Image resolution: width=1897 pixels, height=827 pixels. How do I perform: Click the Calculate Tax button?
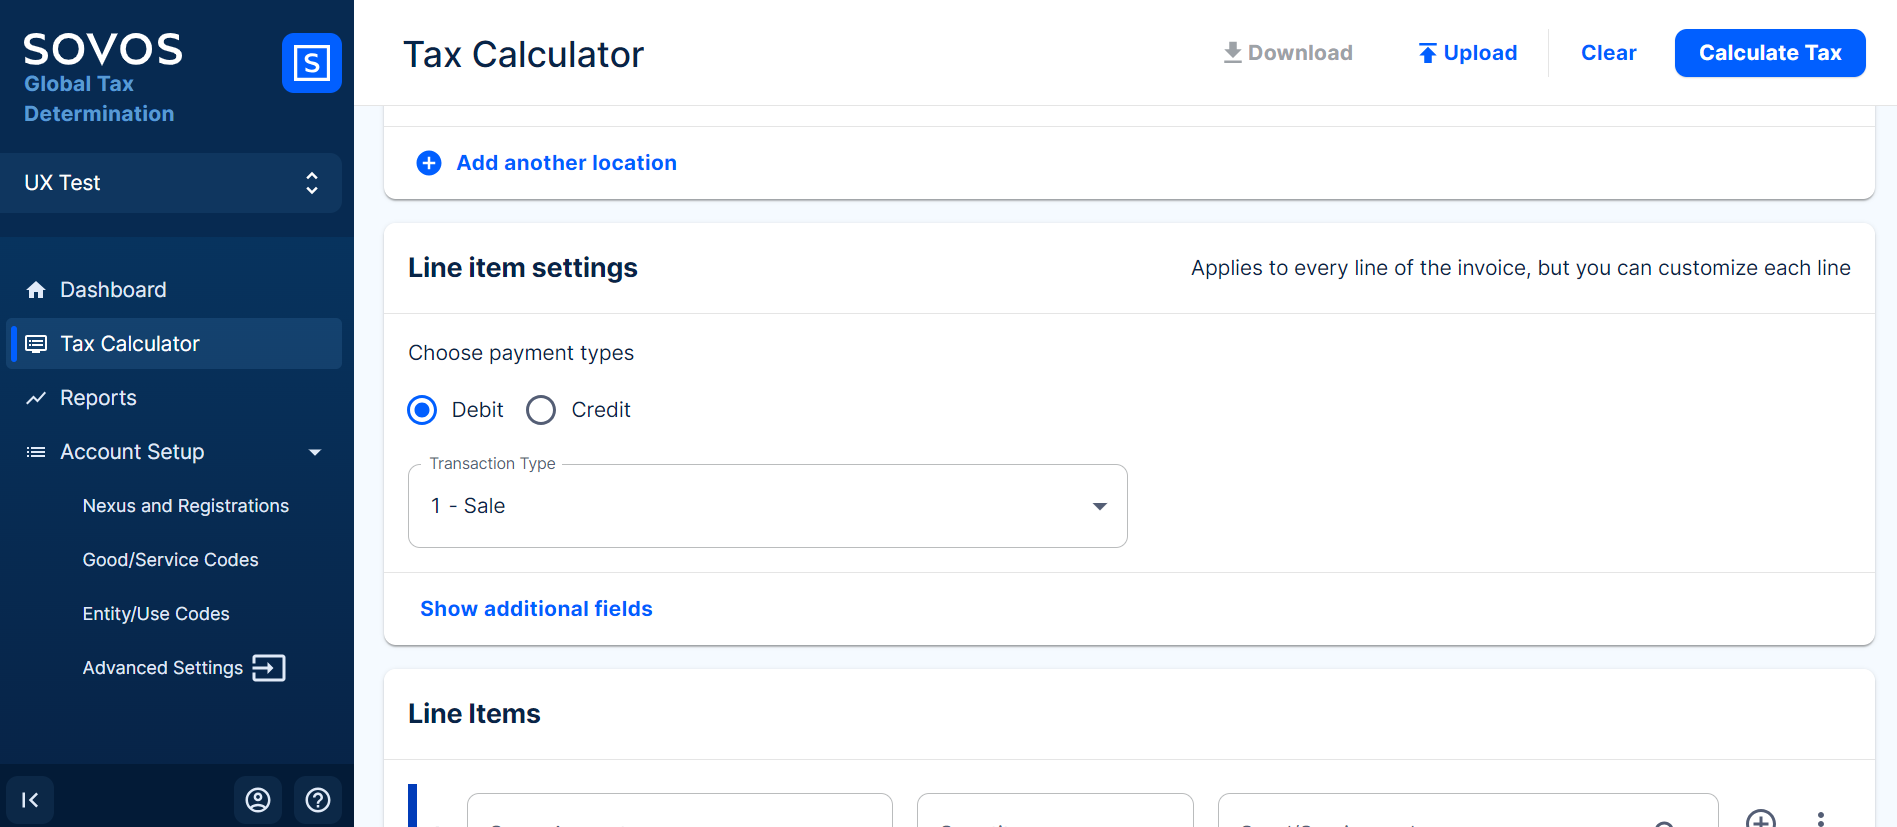[x=1769, y=53]
